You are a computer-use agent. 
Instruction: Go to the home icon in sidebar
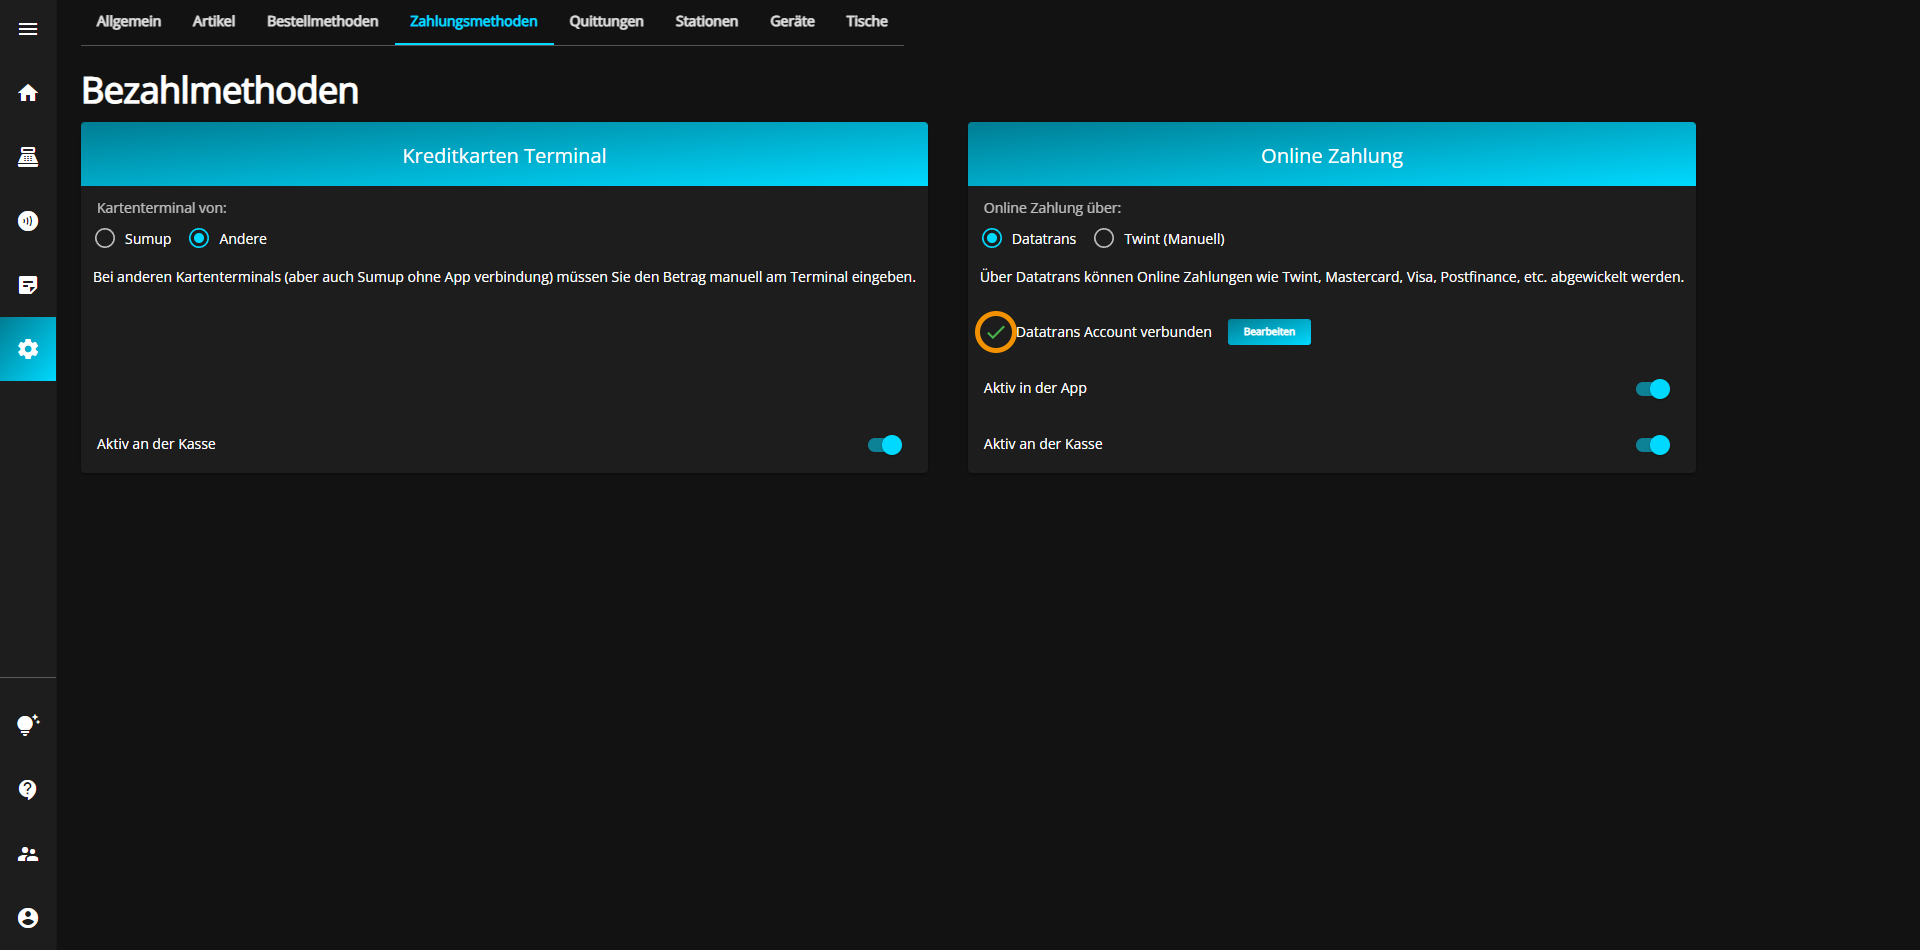pos(28,93)
